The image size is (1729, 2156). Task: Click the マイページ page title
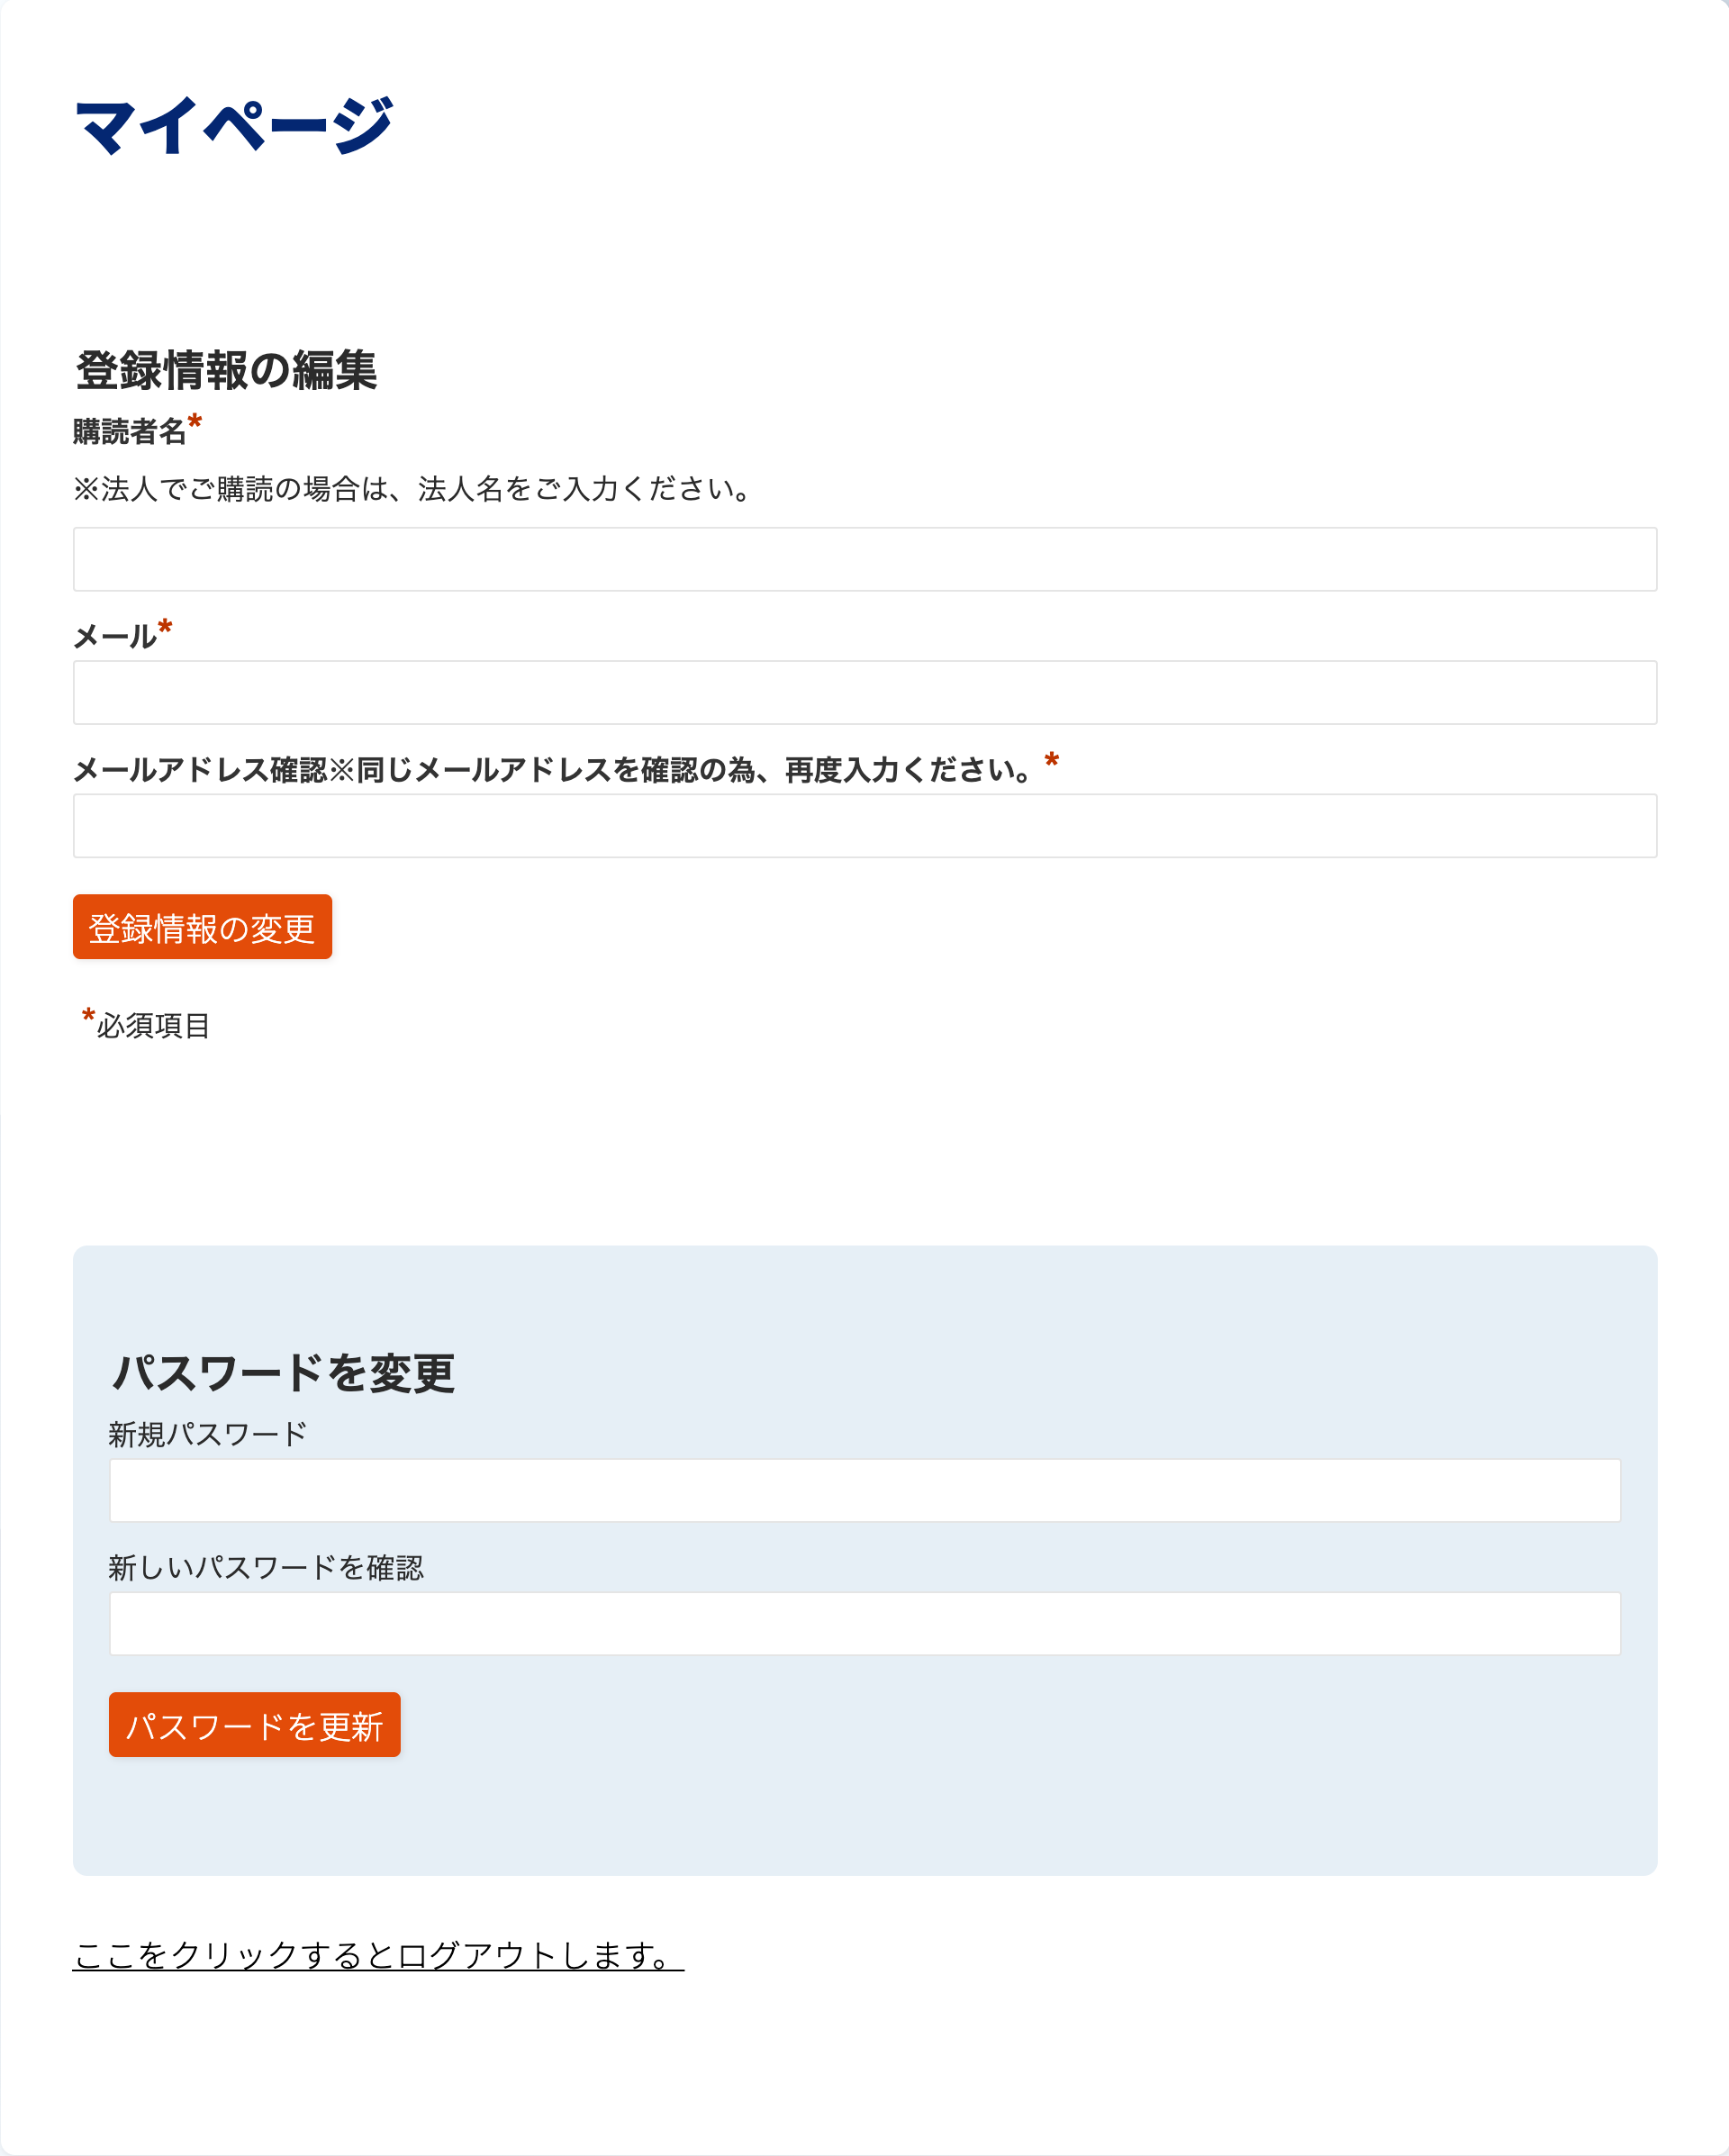234,127
